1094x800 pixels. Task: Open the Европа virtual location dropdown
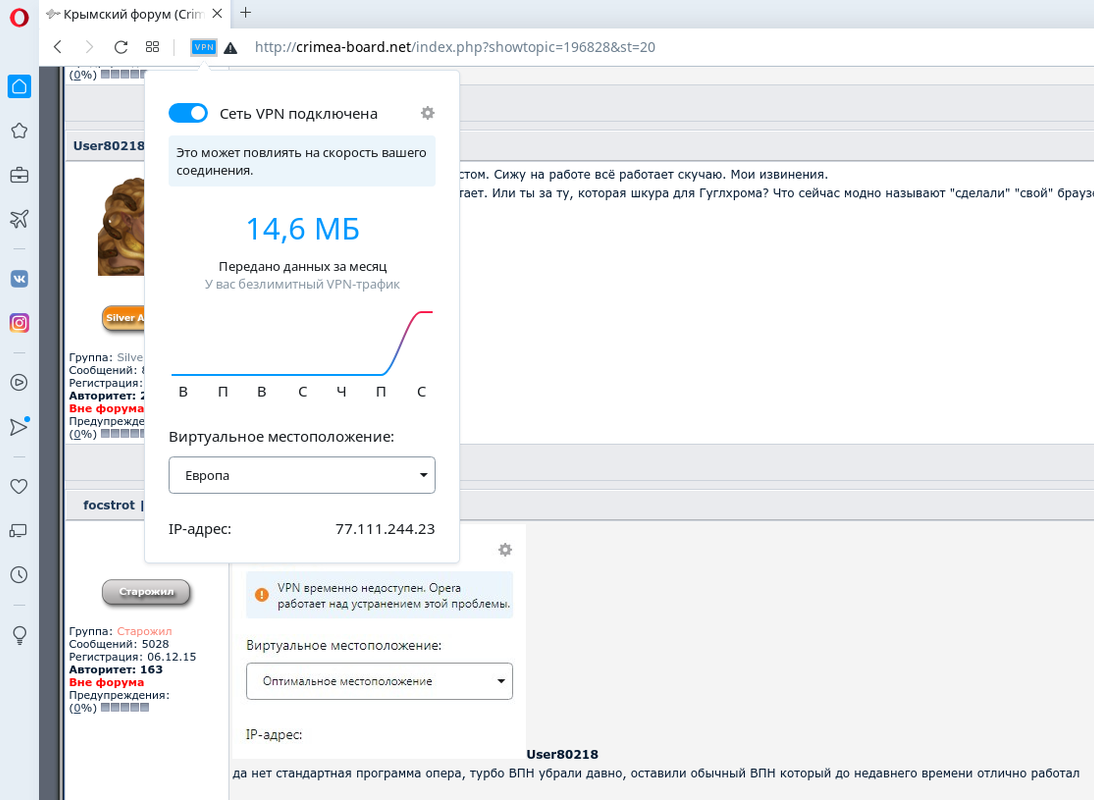[302, 475]
